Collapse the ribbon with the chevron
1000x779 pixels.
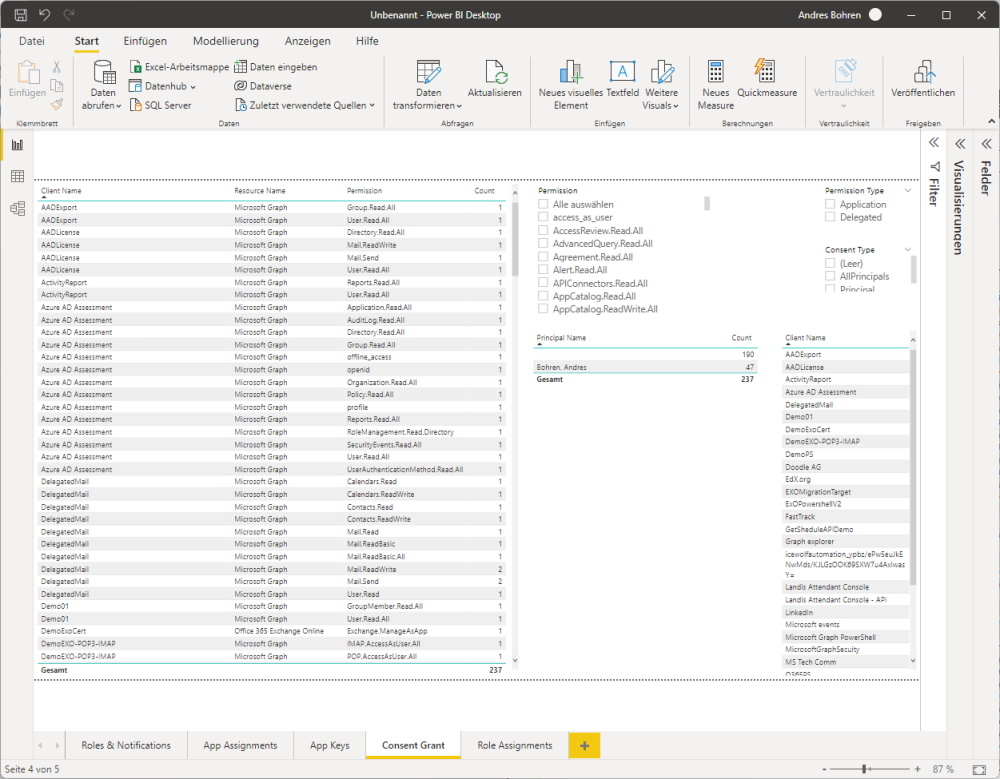pyautogui.click(x=991, y=121)
